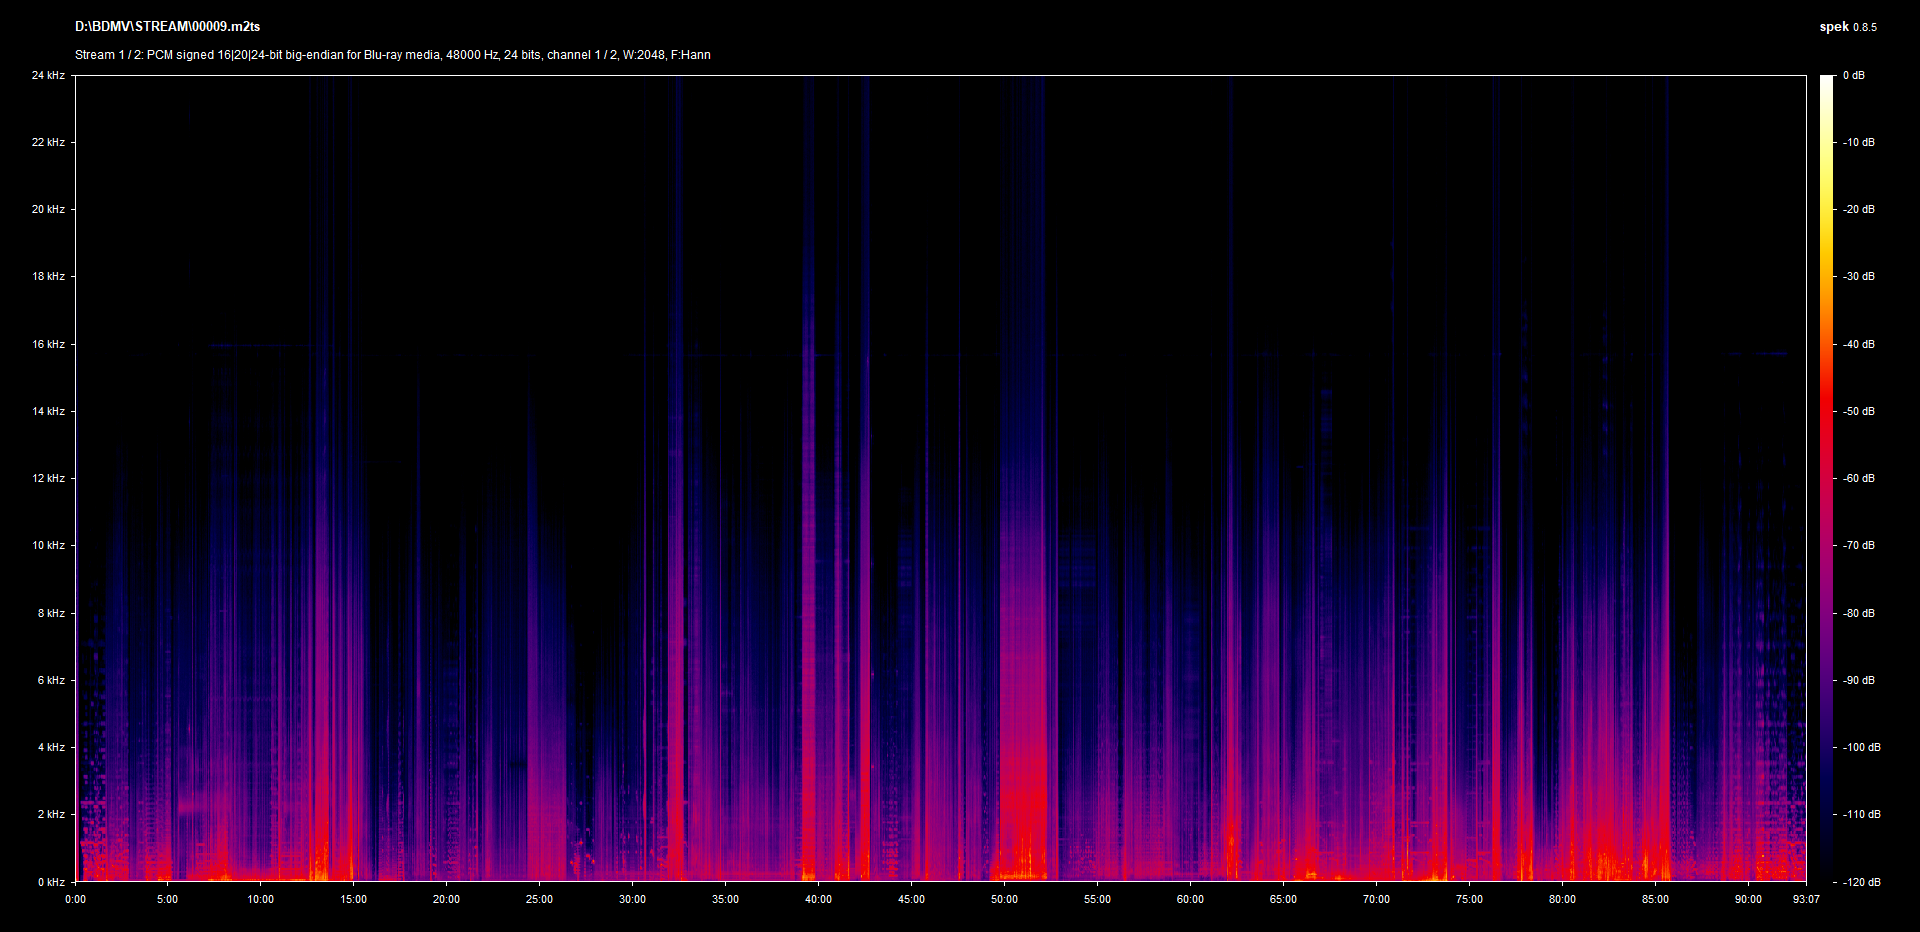Image resolution: width=1920 pixels, height=932 pixels.
Task: Click the -120 dB label on color scale
Action: (1860, 882)
